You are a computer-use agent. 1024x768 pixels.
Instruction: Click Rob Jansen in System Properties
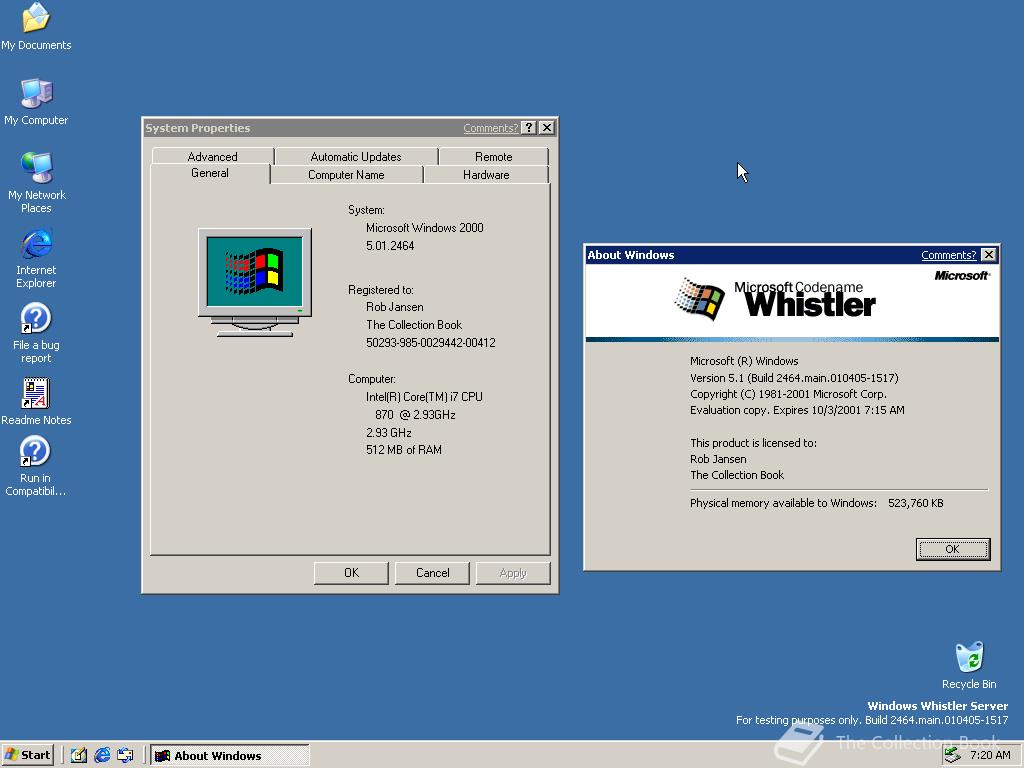pos(394,307)
